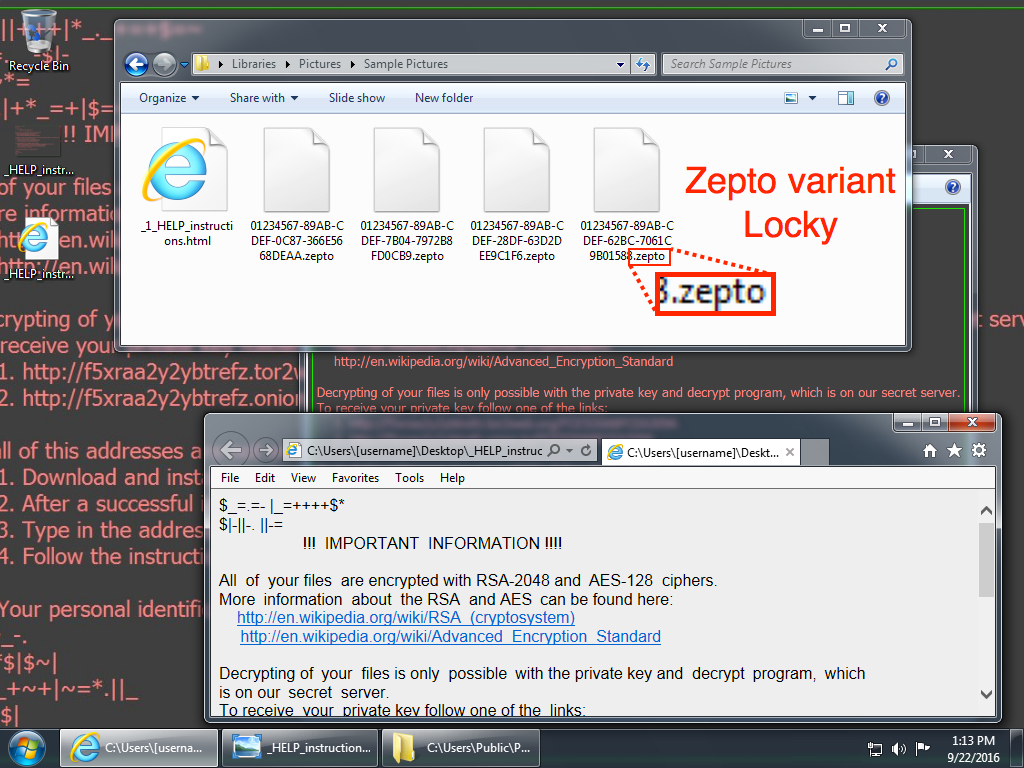
Task: Start the Slide show
Action: [357, 98]
